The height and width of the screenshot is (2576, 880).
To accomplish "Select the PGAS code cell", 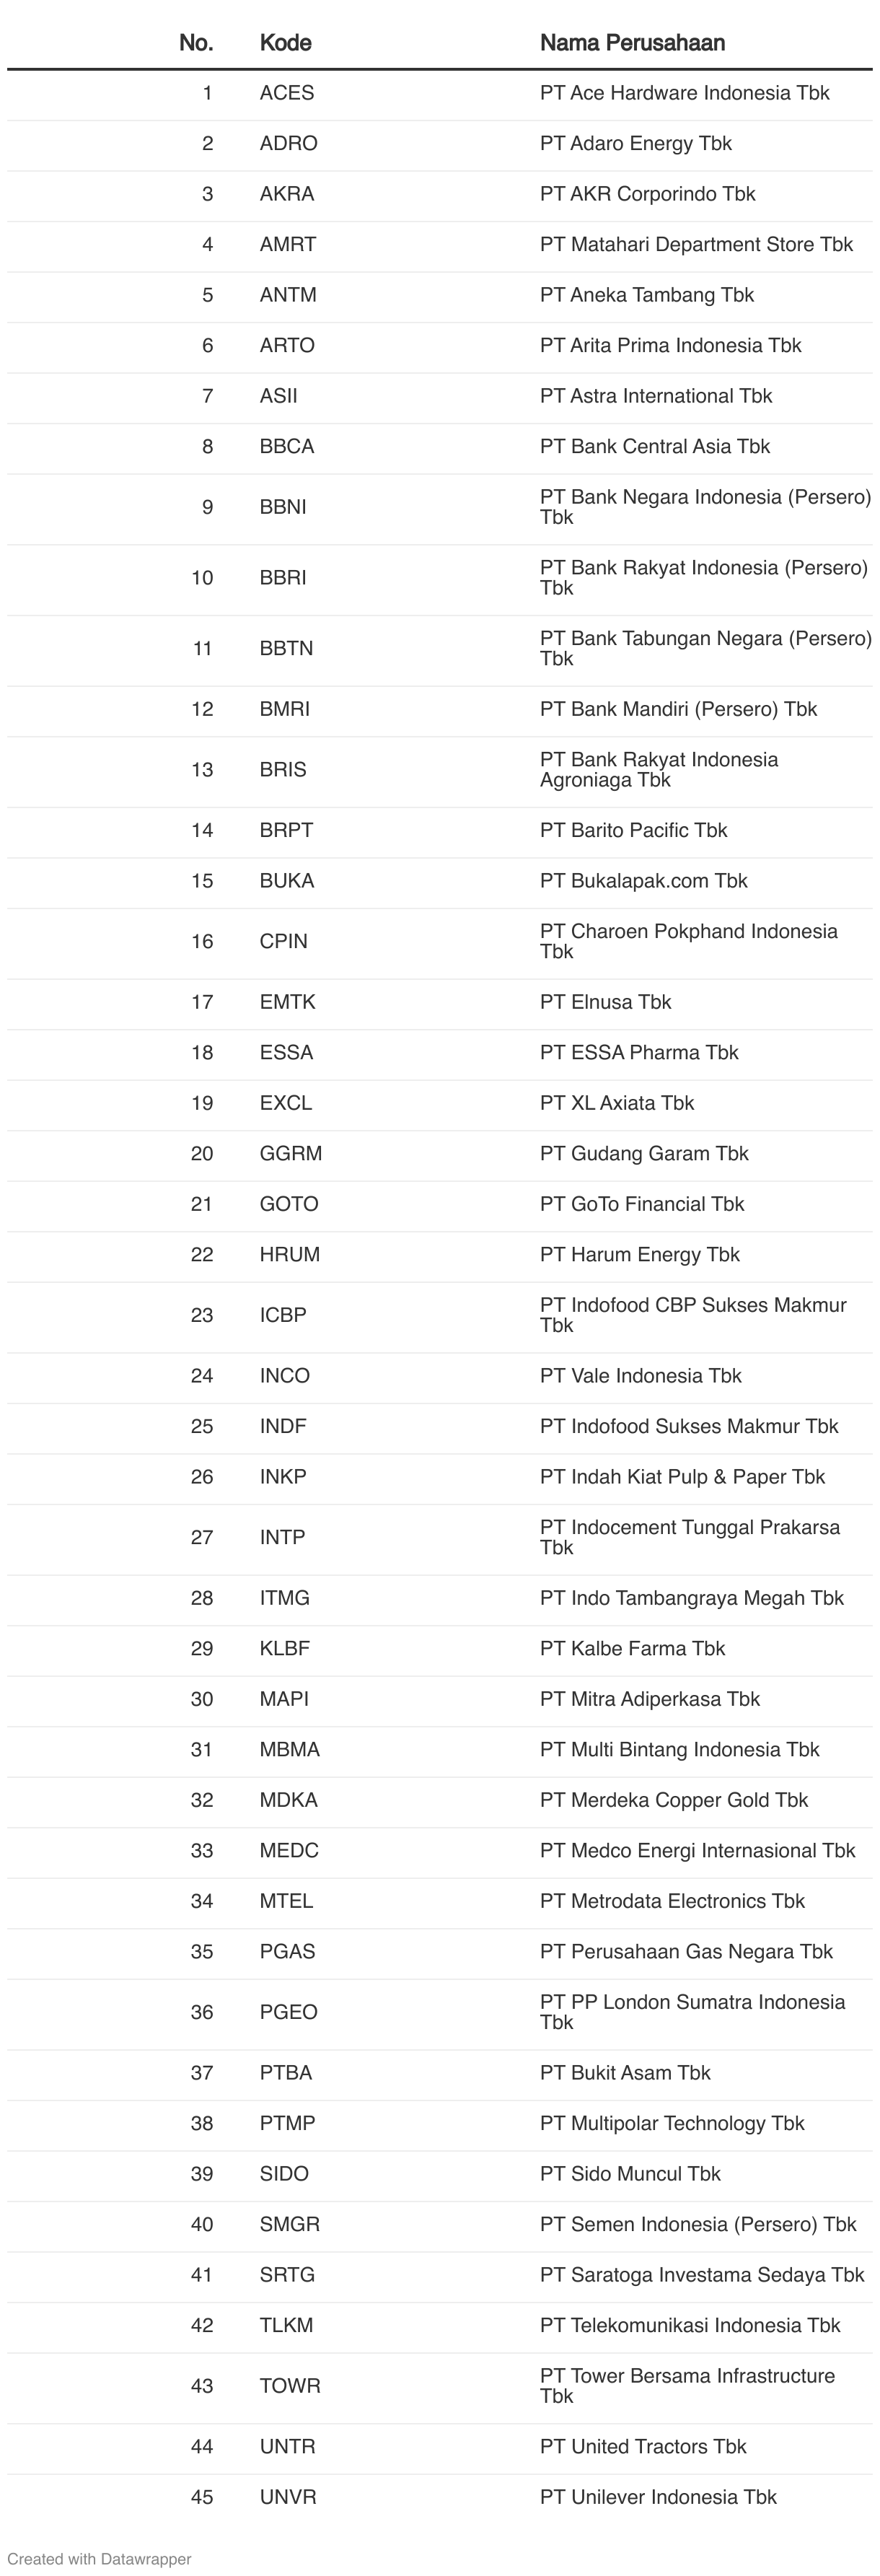I will coord(287,1951).
